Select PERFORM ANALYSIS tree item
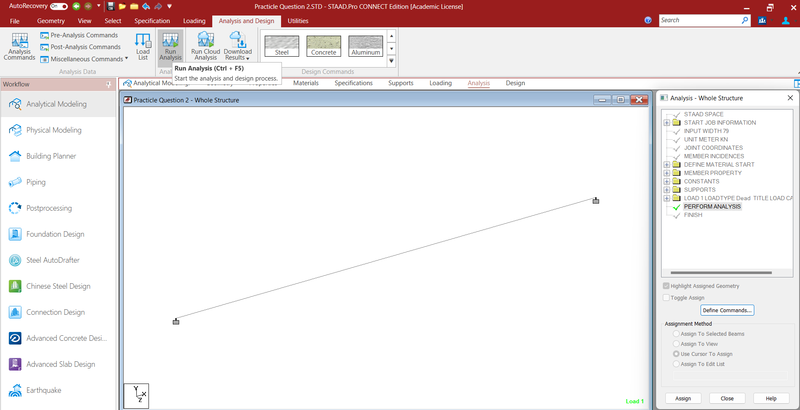Image resolution: width=800 pixels, height=410 pixels. tap(712, 207)
